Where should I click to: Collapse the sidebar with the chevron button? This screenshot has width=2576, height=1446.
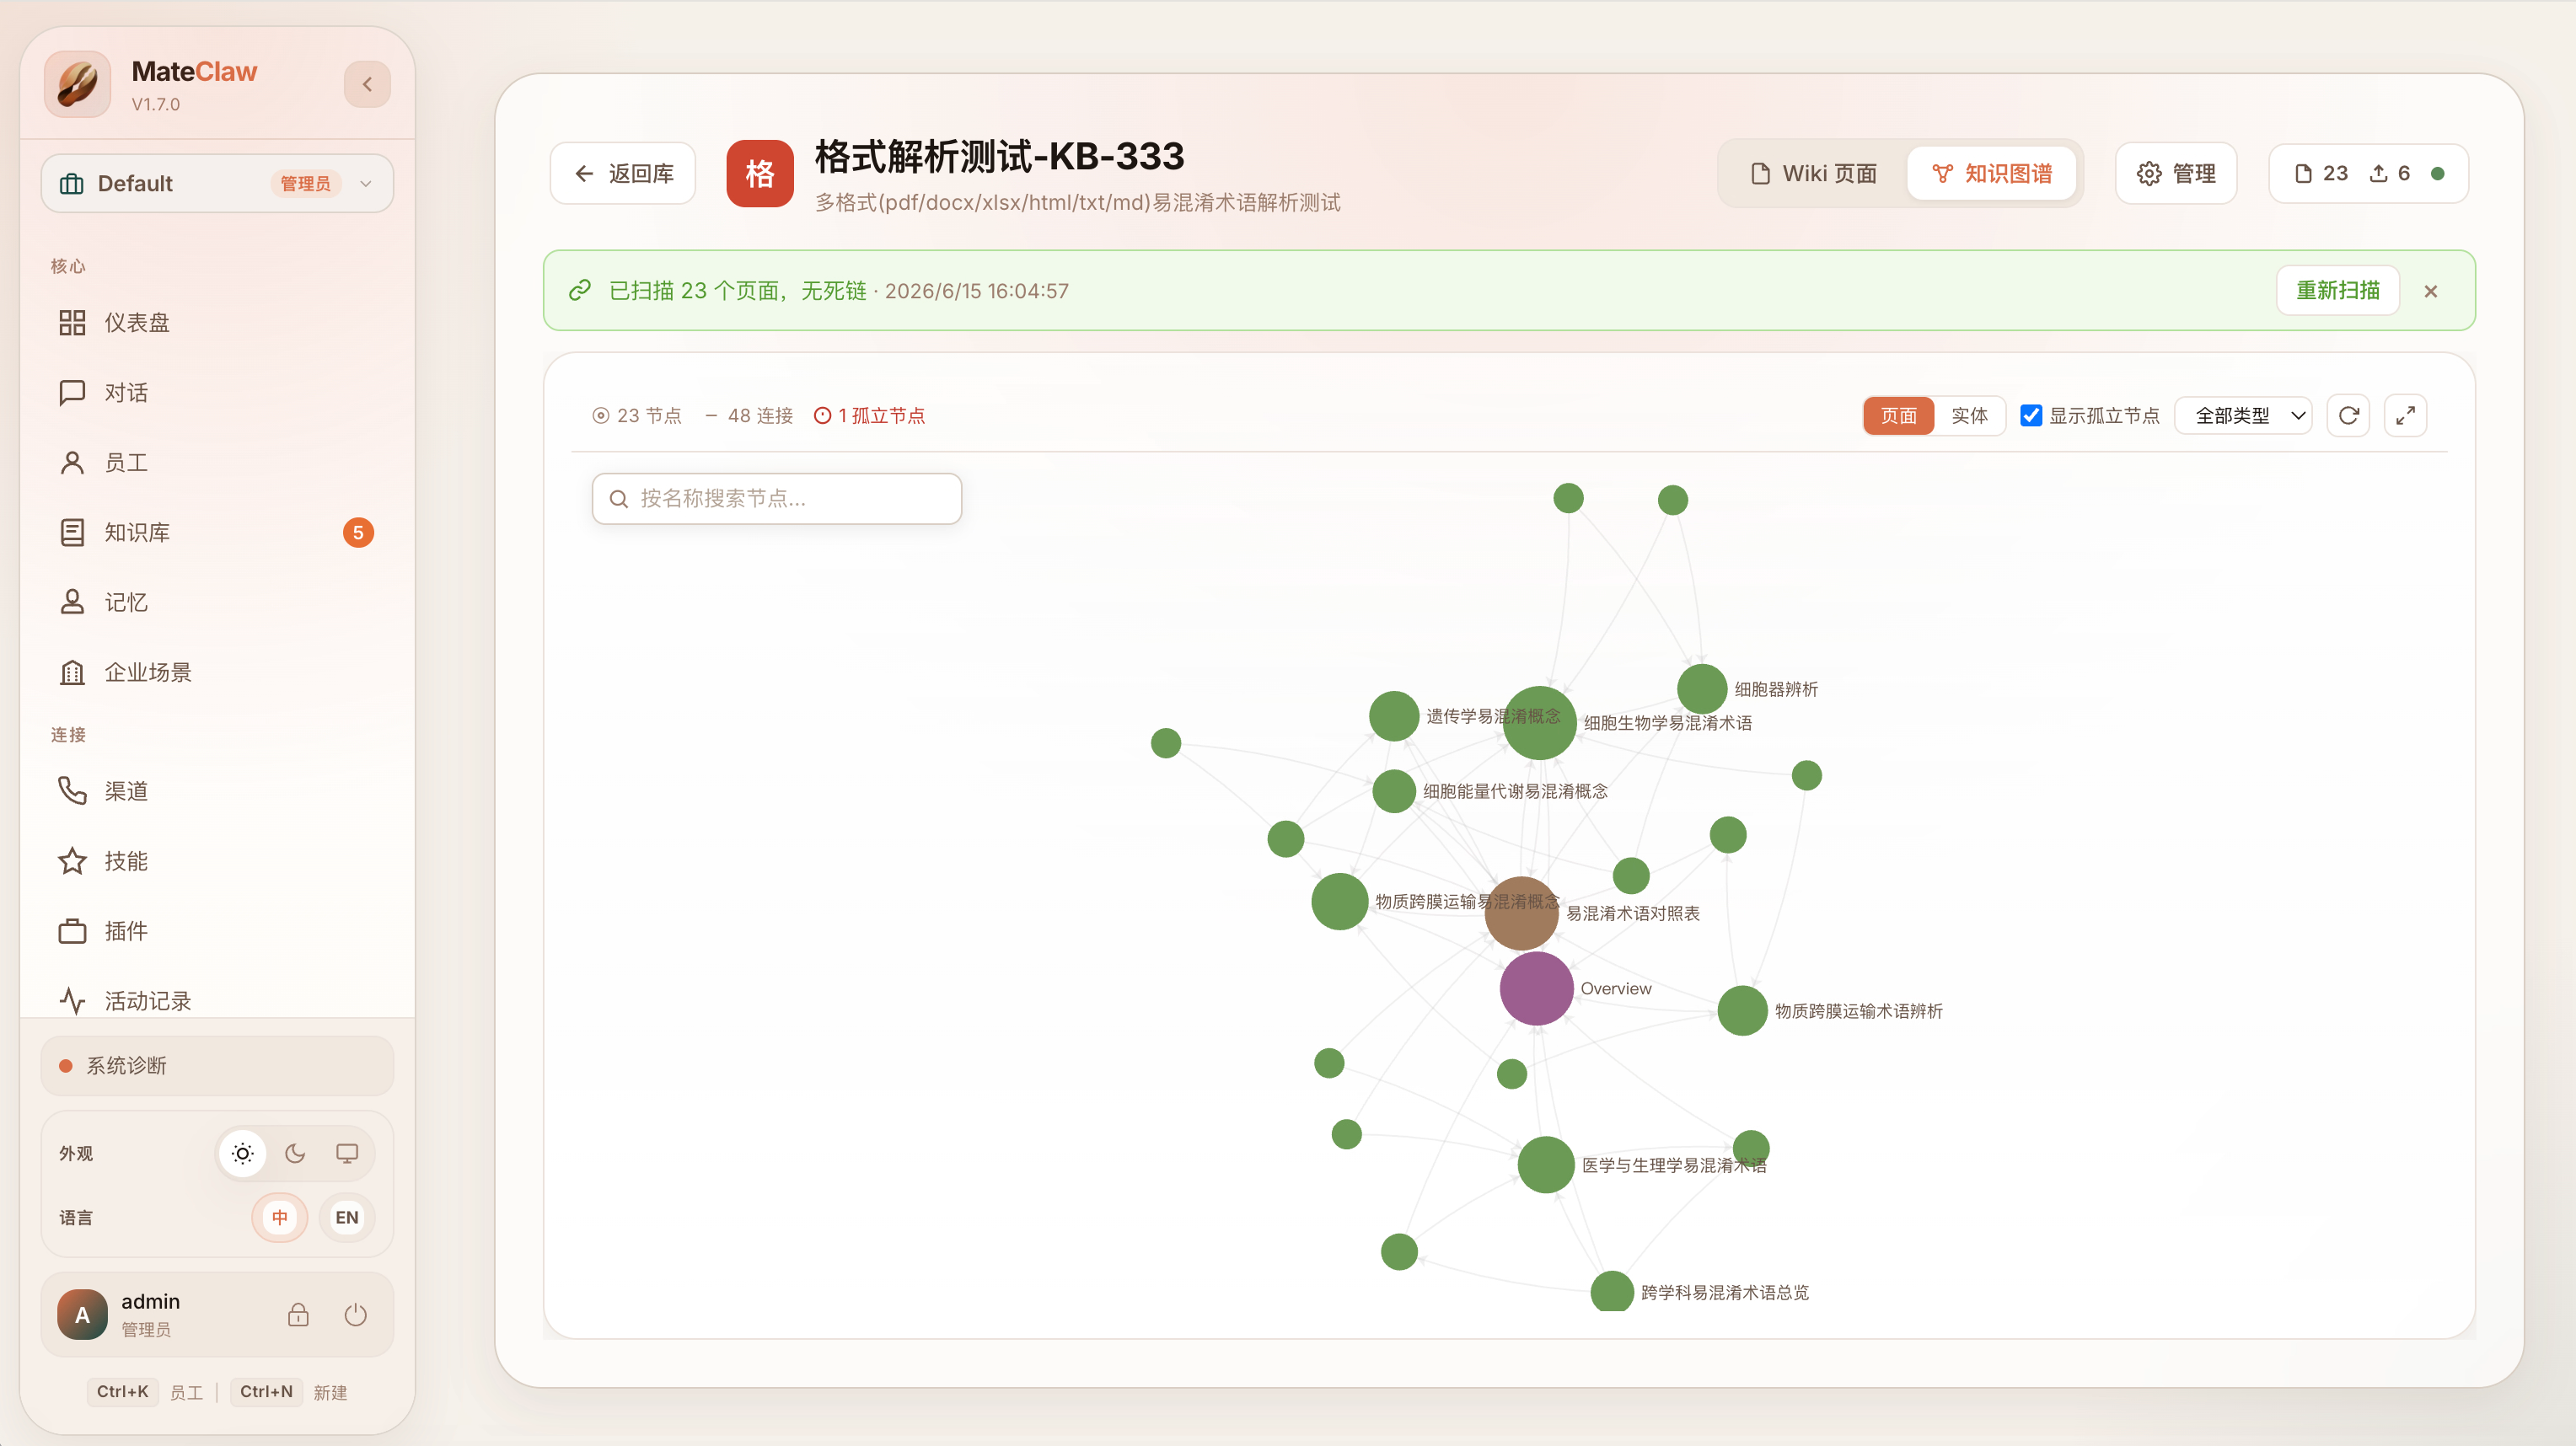(367, 84)
